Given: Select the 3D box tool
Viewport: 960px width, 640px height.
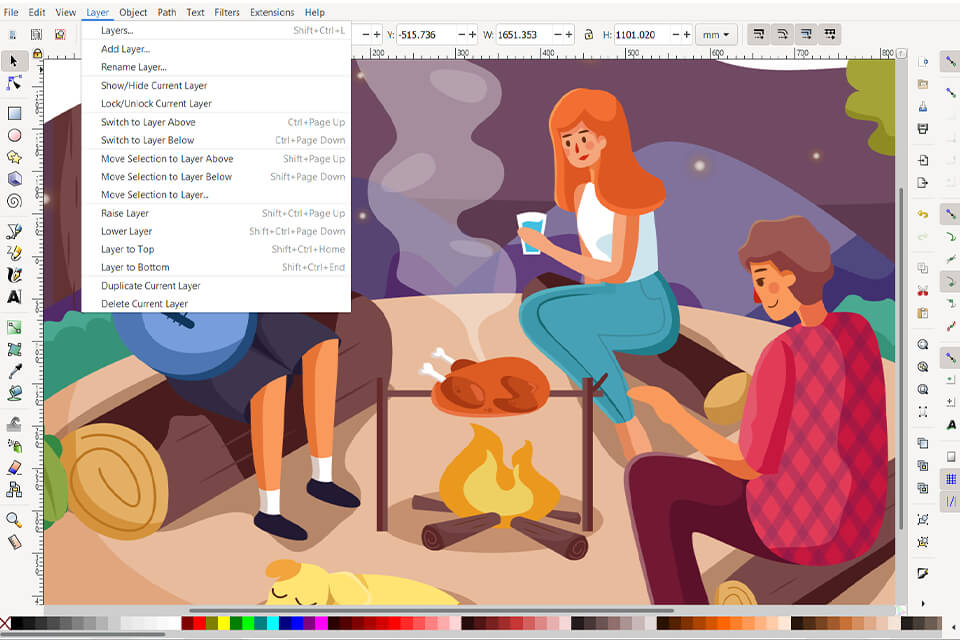Looking at the screenshot, I should coord(14,178).
